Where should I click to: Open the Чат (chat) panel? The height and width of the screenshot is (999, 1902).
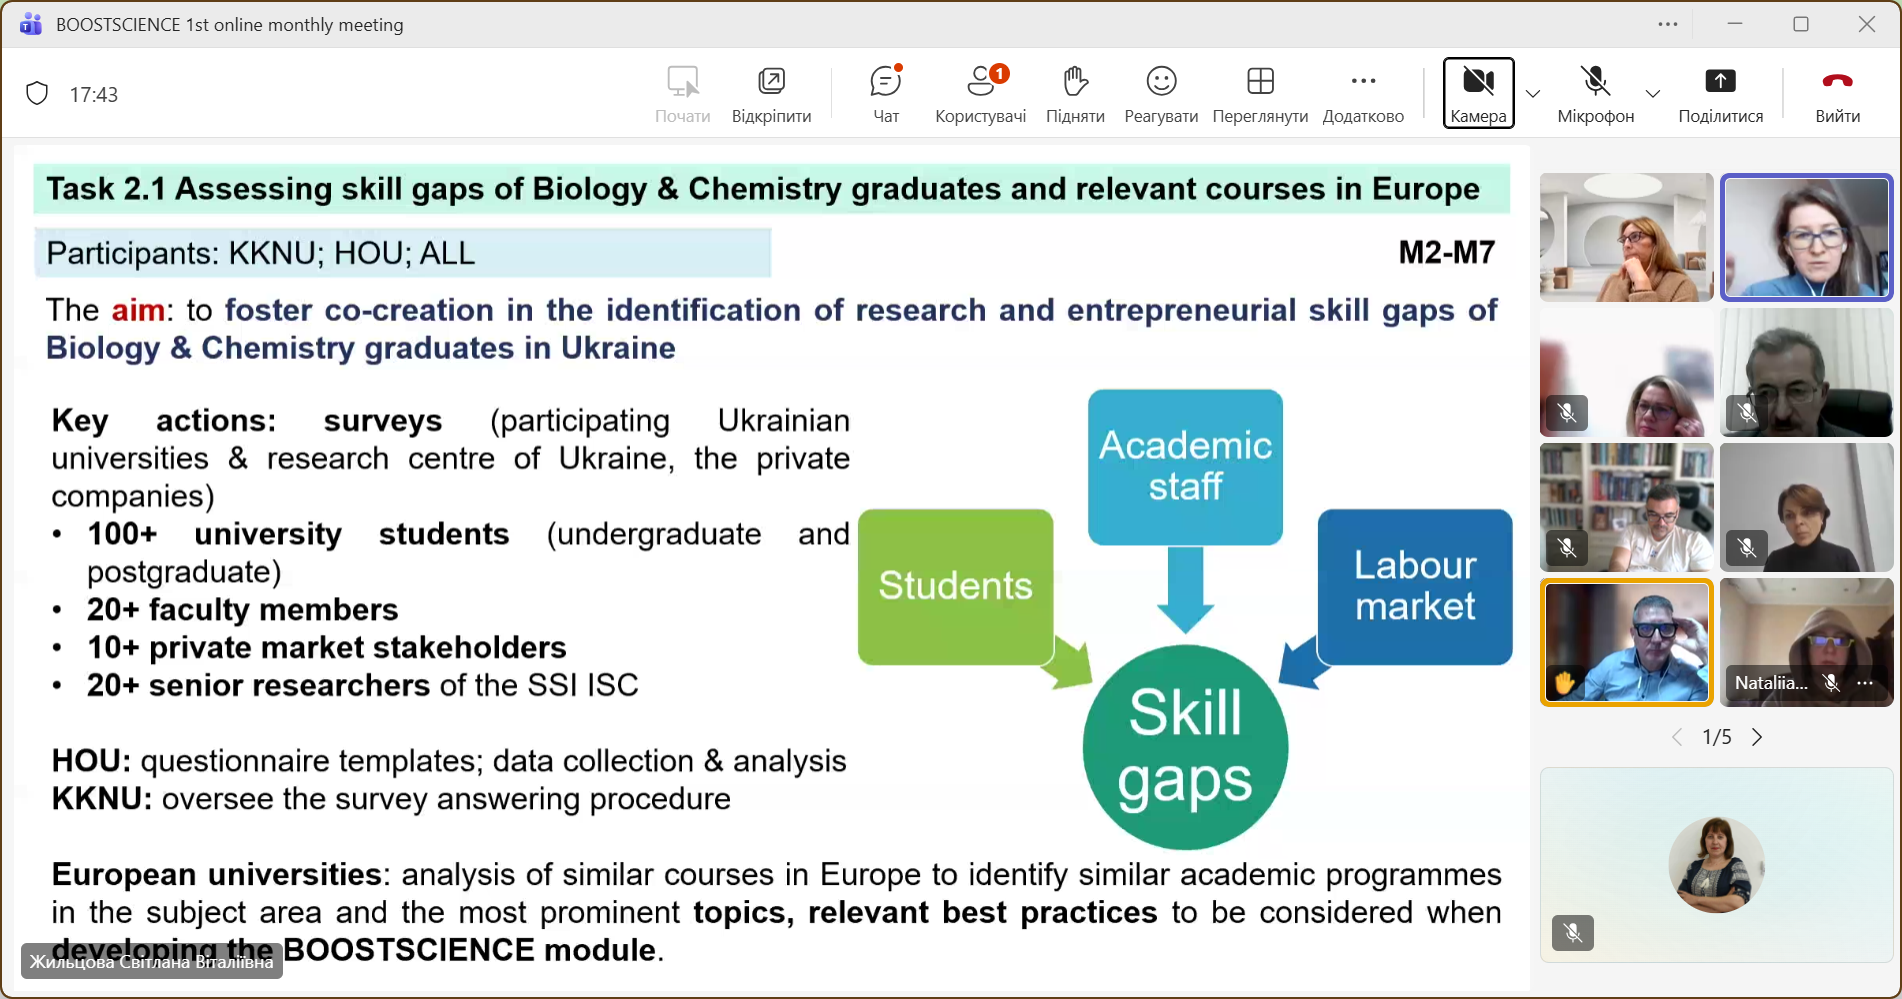point(885,94)
